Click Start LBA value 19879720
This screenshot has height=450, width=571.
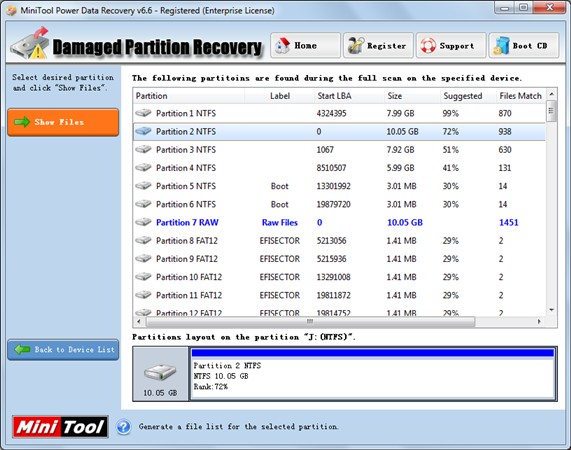click(334, 204)
